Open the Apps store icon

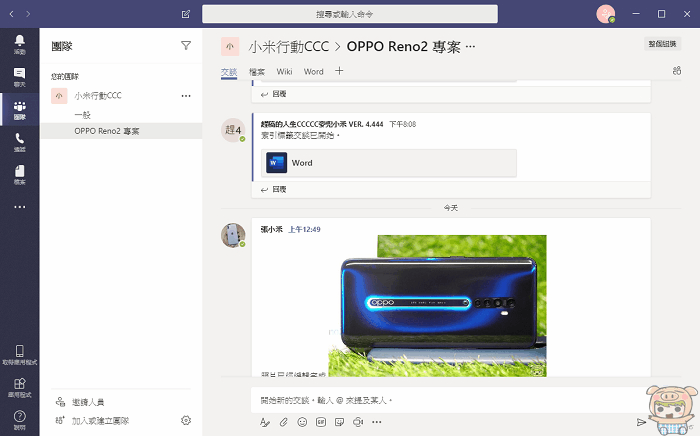(x=20, y=387)
